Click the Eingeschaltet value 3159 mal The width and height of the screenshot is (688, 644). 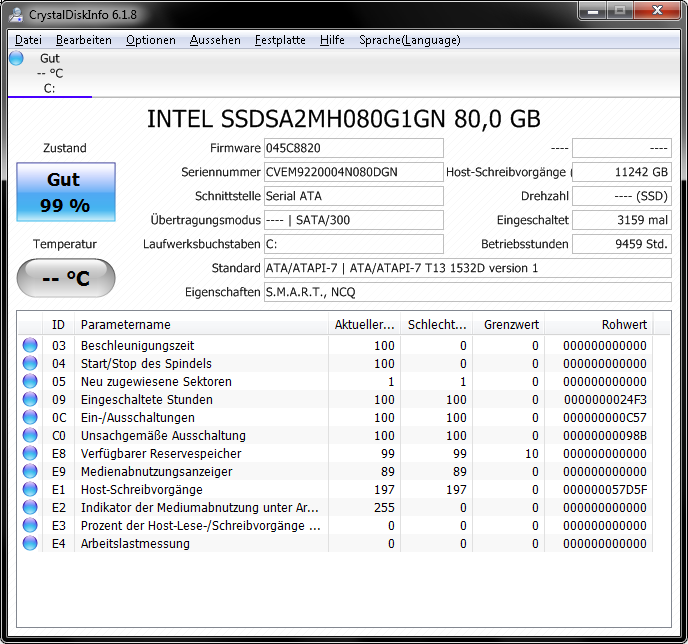point(622,220)
